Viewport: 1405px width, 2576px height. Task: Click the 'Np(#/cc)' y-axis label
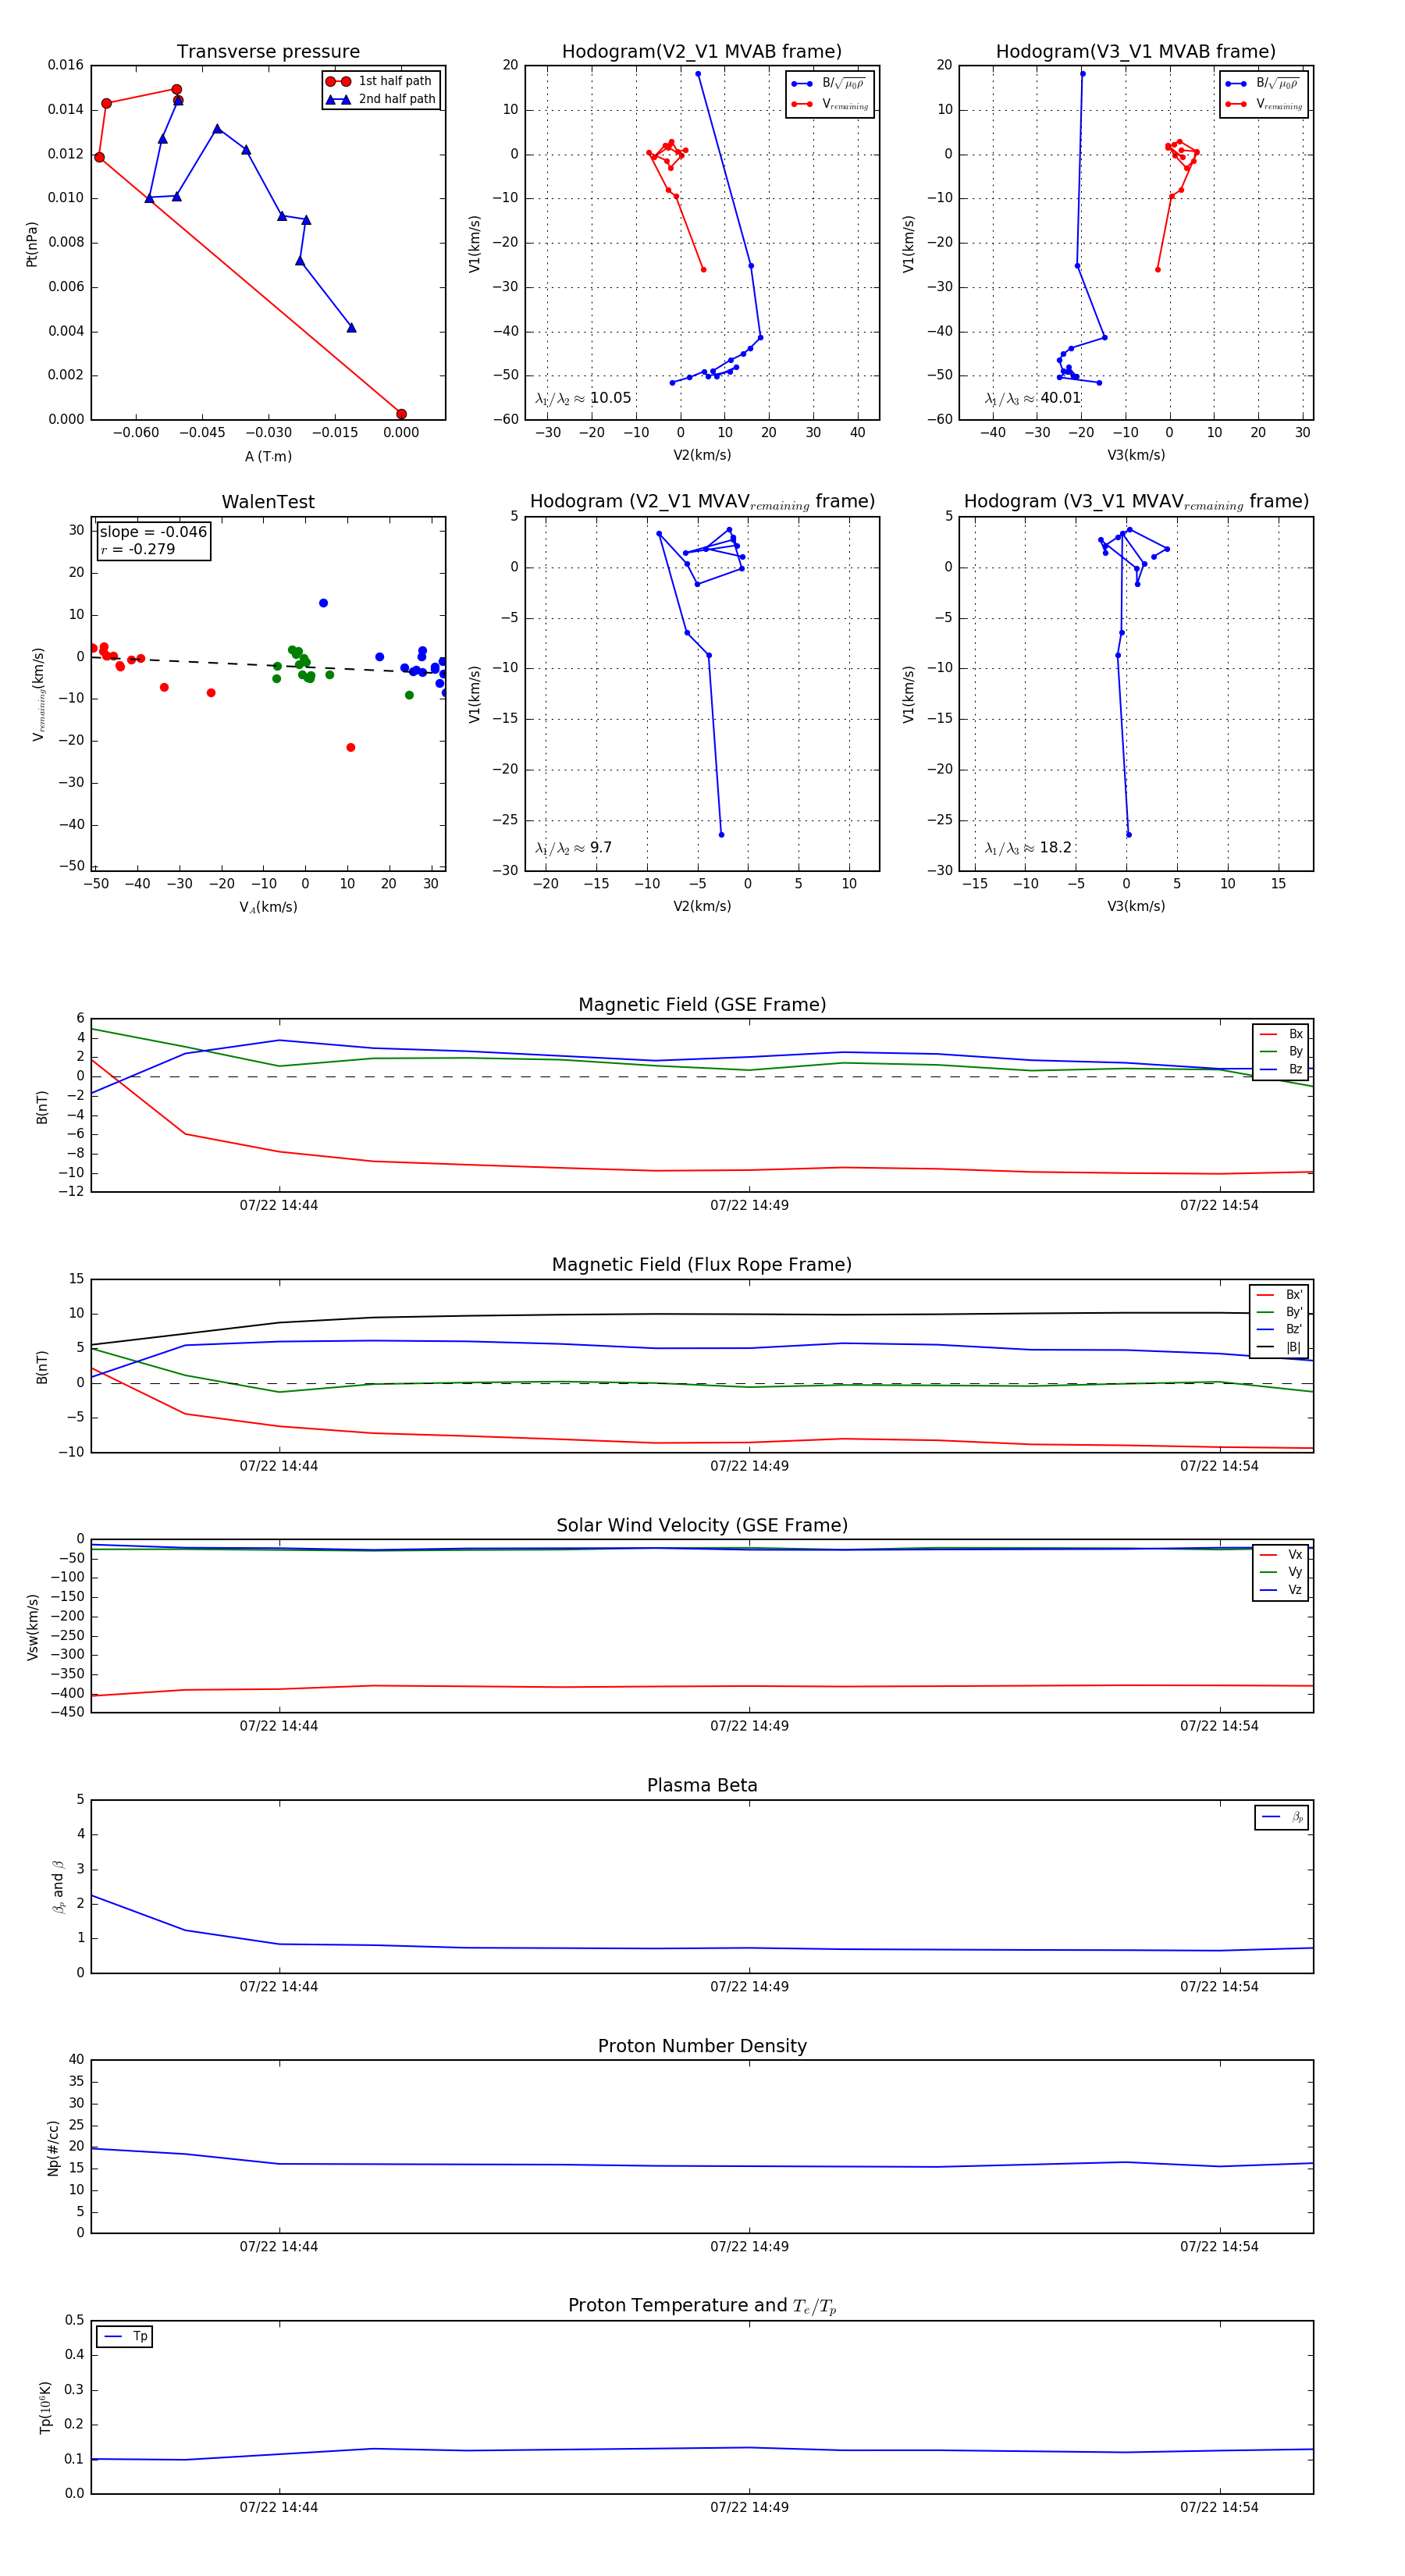point(53,2148)
